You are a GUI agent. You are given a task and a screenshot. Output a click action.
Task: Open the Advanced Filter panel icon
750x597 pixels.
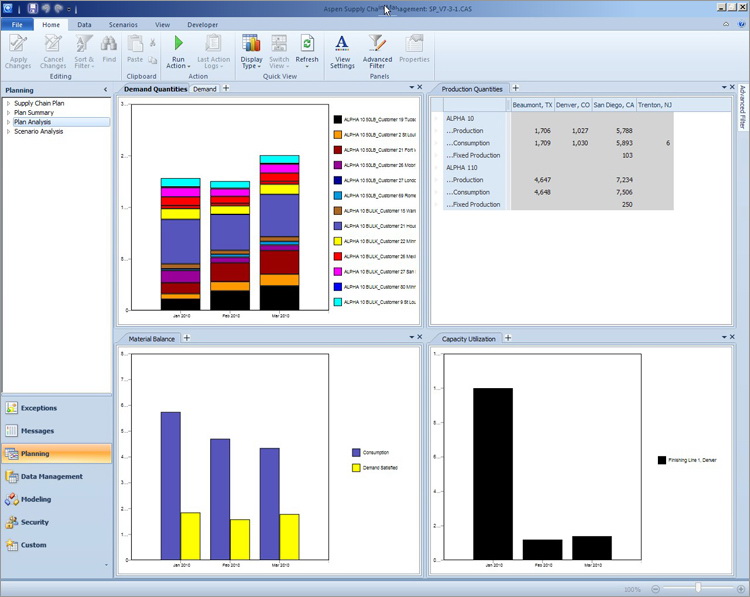coord(377,44)
